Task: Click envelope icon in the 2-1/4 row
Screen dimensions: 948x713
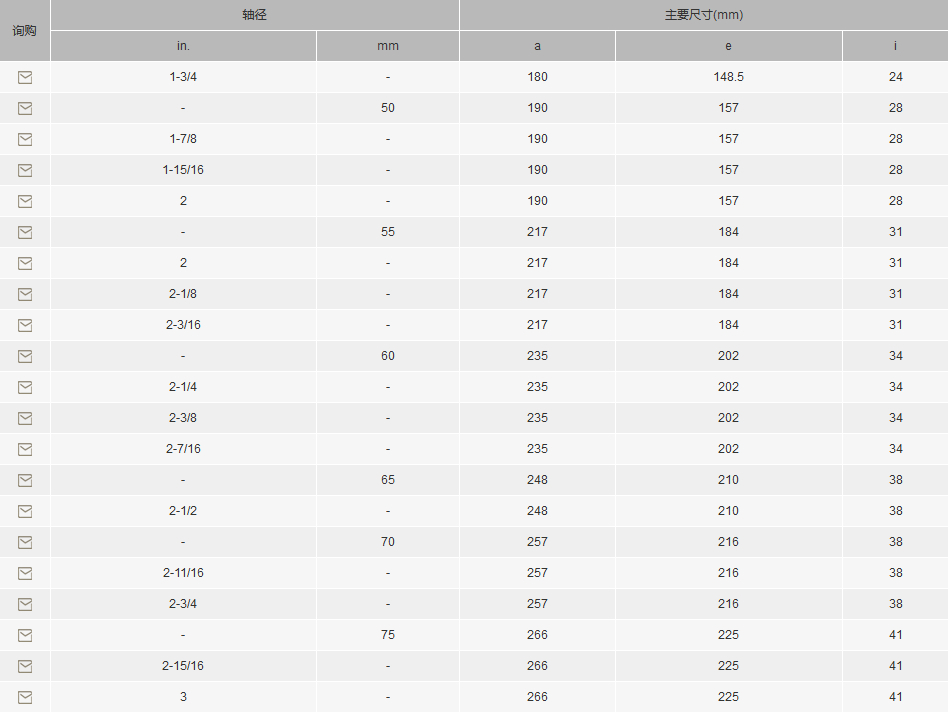Action: (x=25, y=387)
